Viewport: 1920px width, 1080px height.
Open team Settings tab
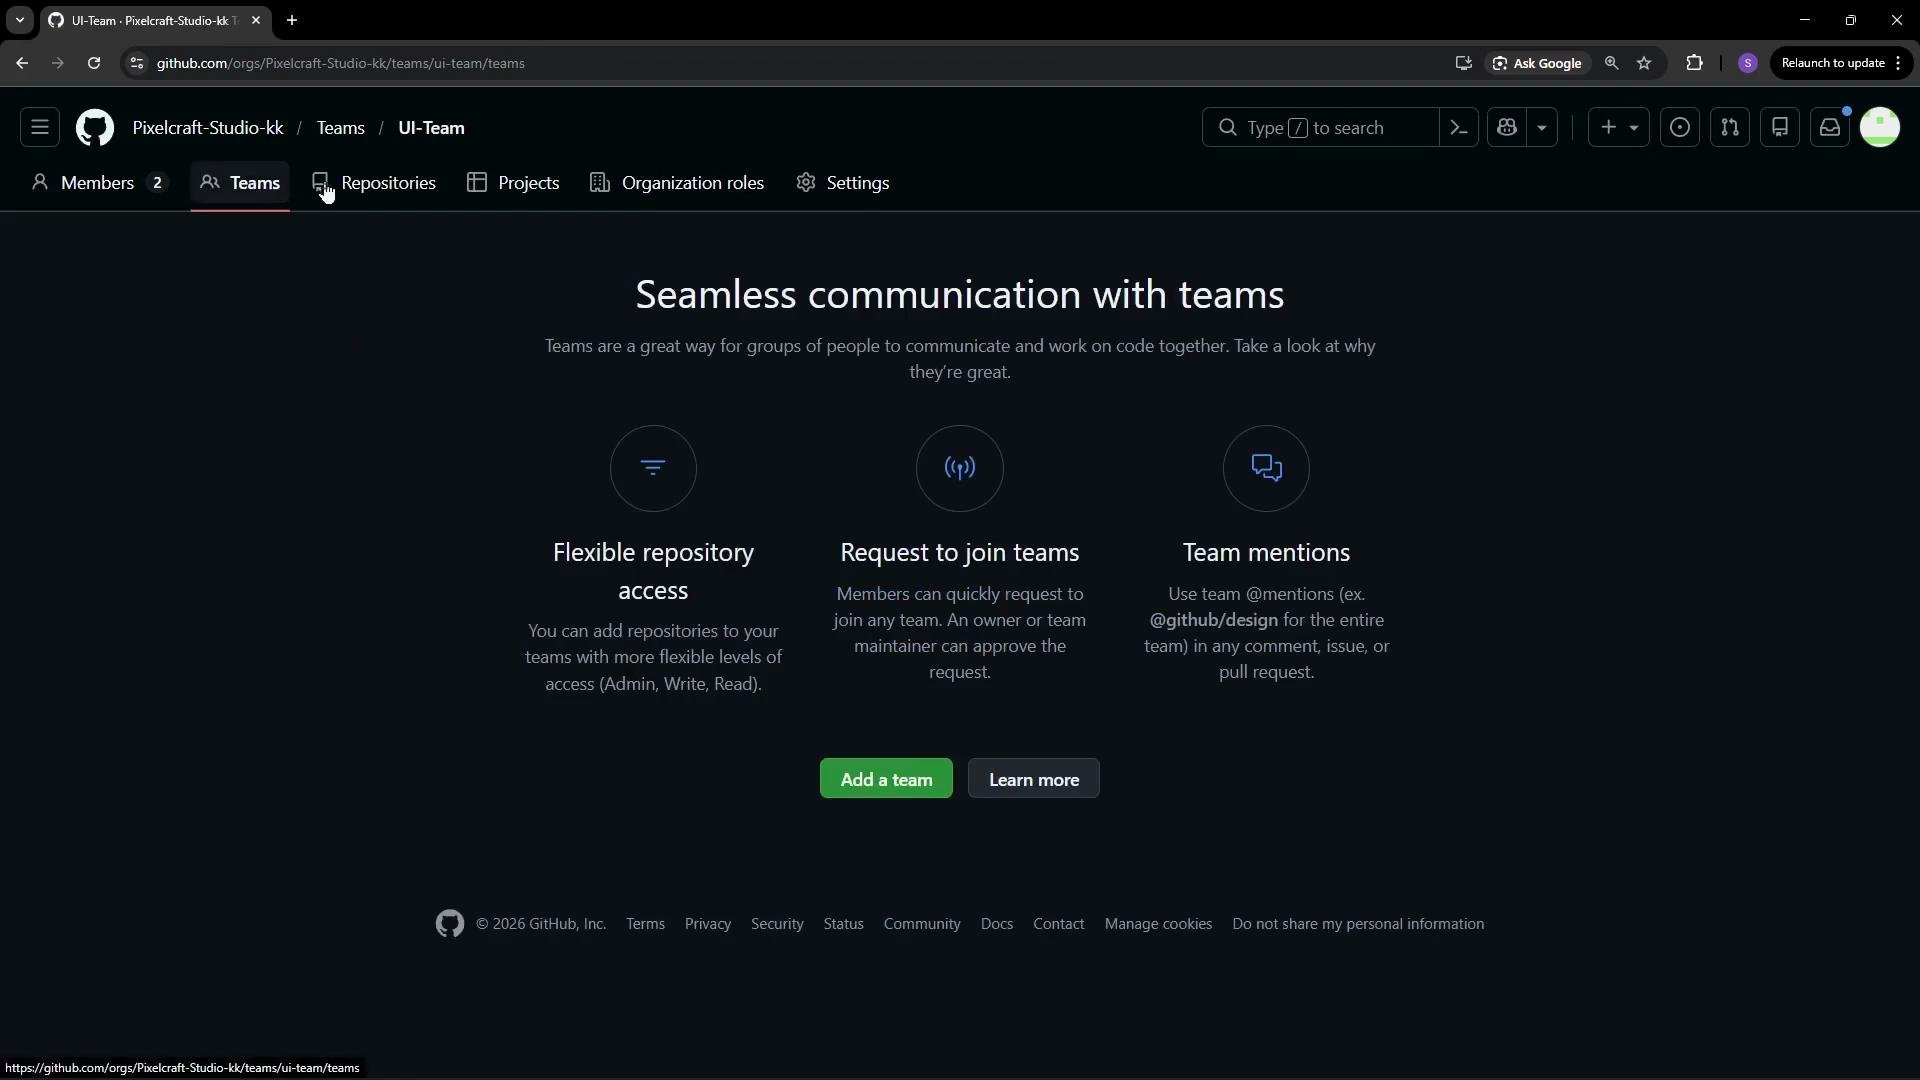click(843, 183)
